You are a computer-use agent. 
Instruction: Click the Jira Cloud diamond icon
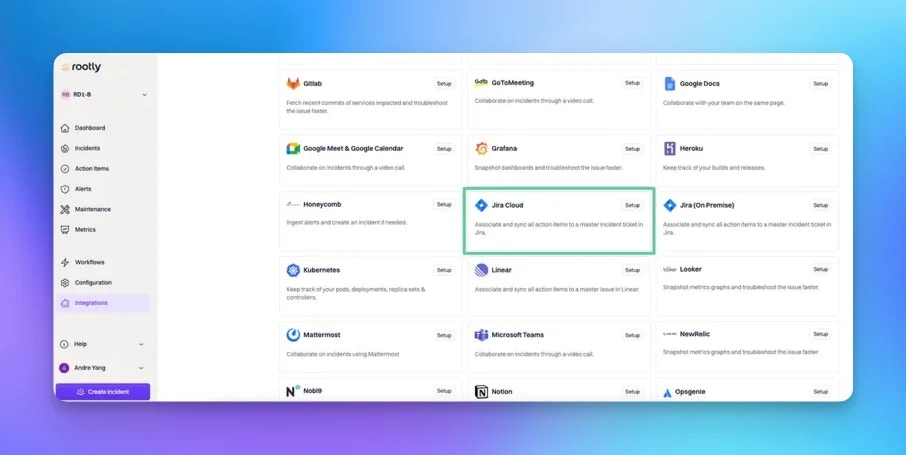tap(481, 205)
